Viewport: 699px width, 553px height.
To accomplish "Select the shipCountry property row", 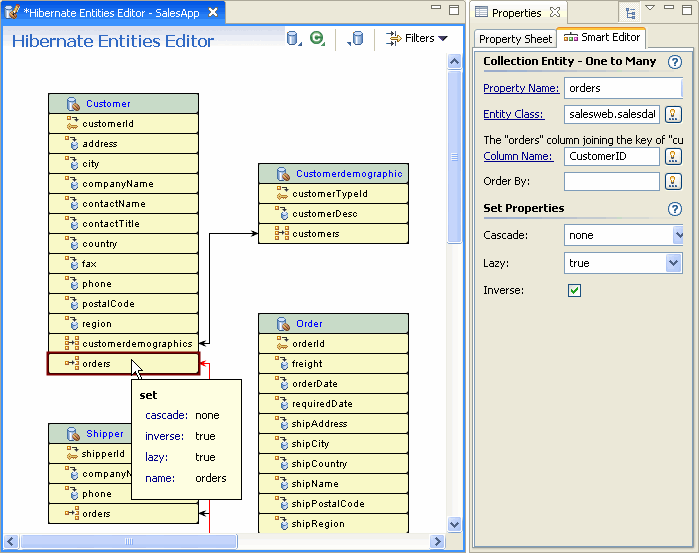I will [333, 464].
